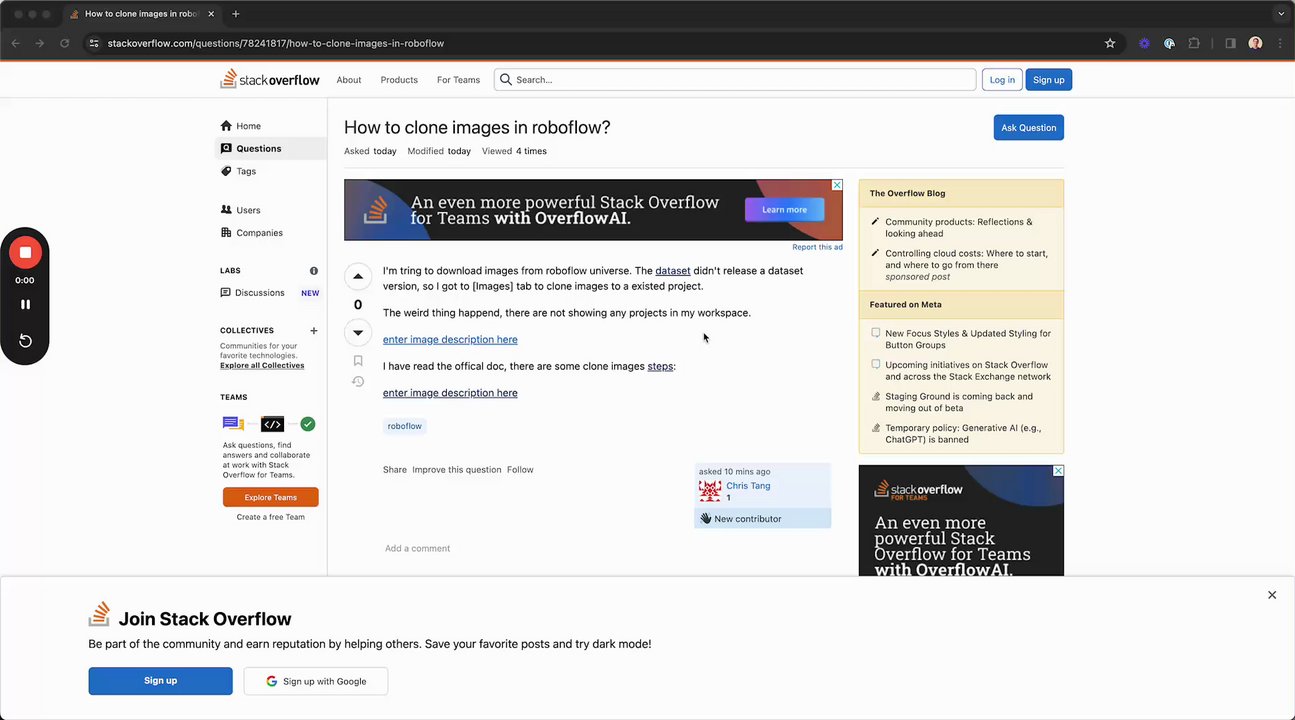Viewport: 1295px width, 720px height.
Task: Click the Labs info icon
Action: [x=314, y=271]
